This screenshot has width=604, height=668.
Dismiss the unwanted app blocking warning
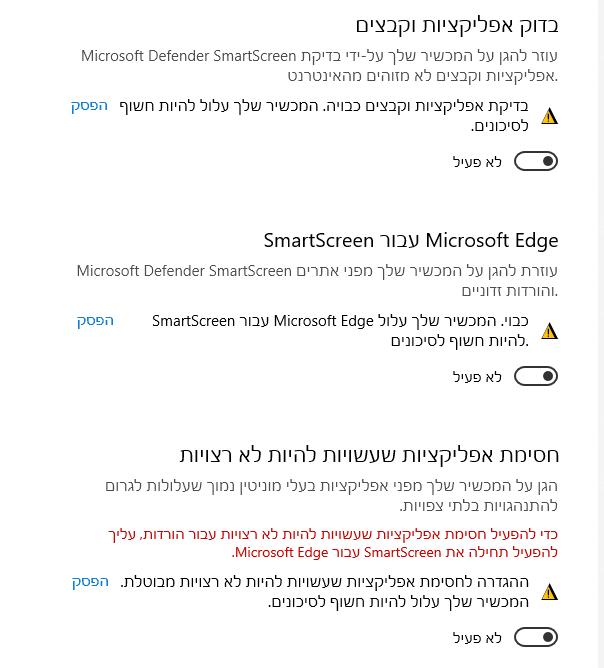[89, 582]
